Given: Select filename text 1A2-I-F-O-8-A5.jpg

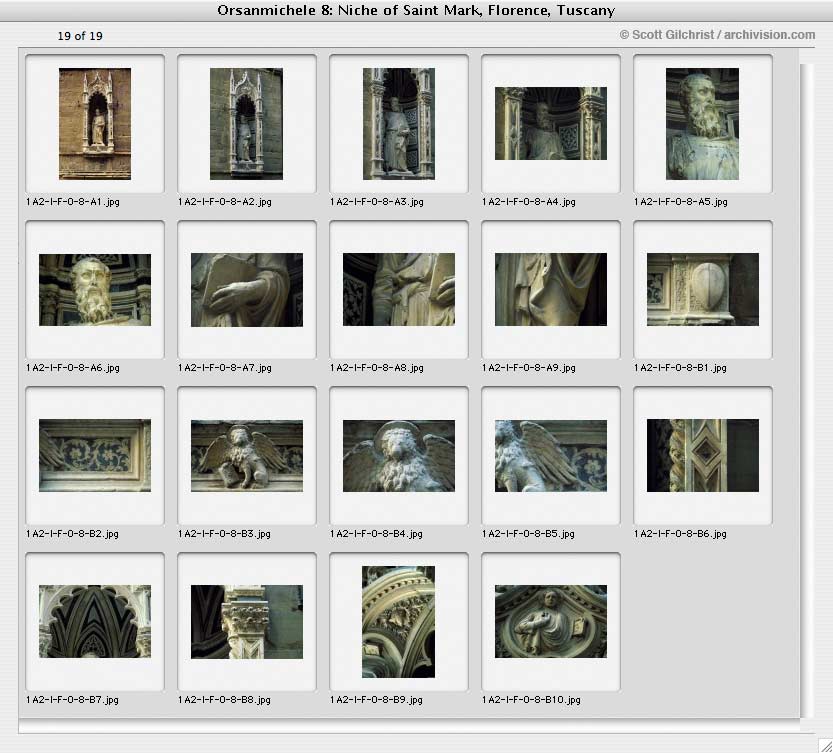Looking at the screenshot, I should point(681,202).
